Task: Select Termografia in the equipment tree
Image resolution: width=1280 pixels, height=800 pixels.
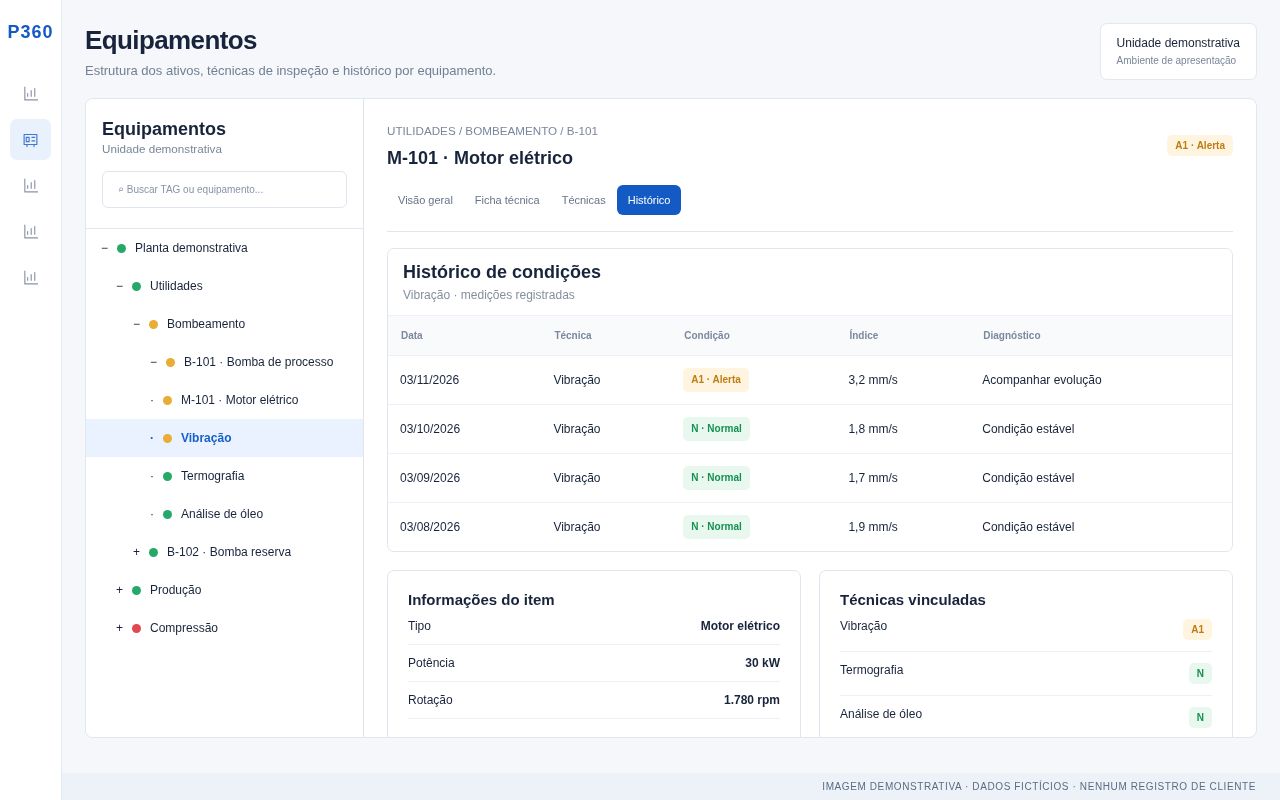Action: point(212,476)
